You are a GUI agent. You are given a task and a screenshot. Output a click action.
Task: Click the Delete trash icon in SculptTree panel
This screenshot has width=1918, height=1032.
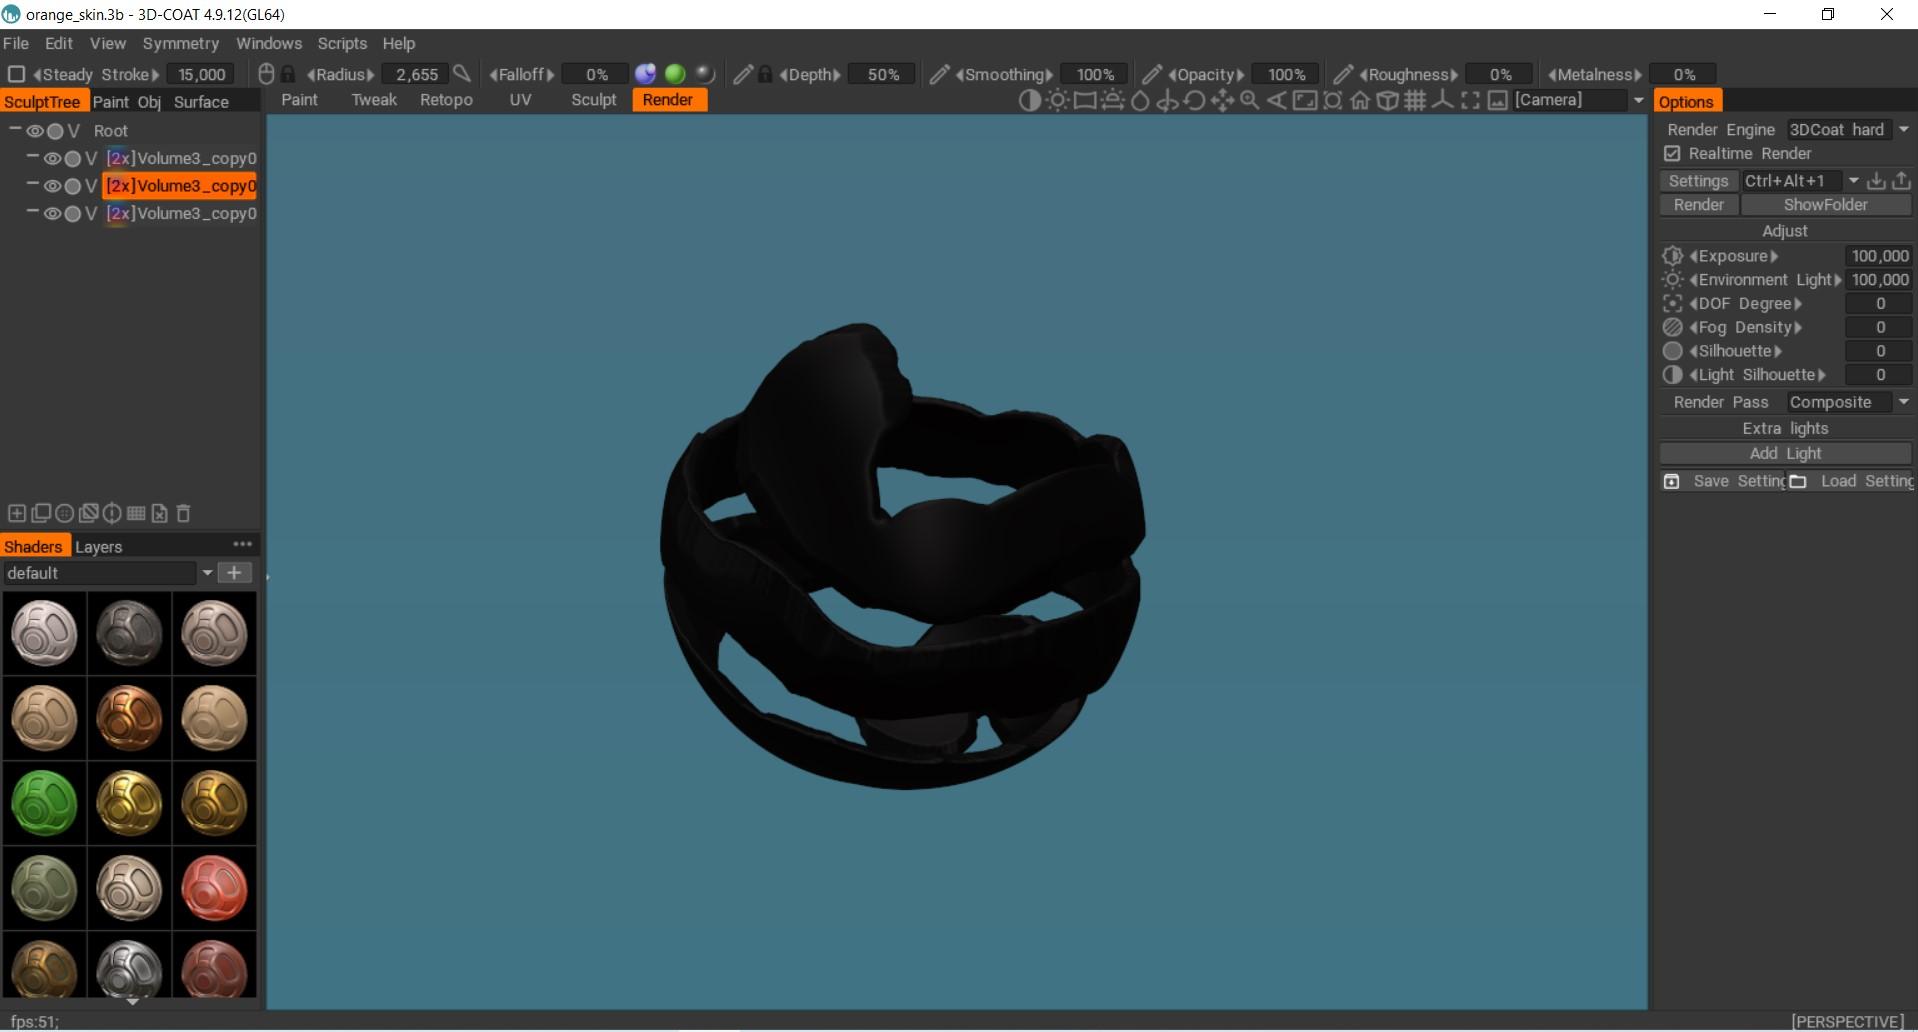pos(183,513)
